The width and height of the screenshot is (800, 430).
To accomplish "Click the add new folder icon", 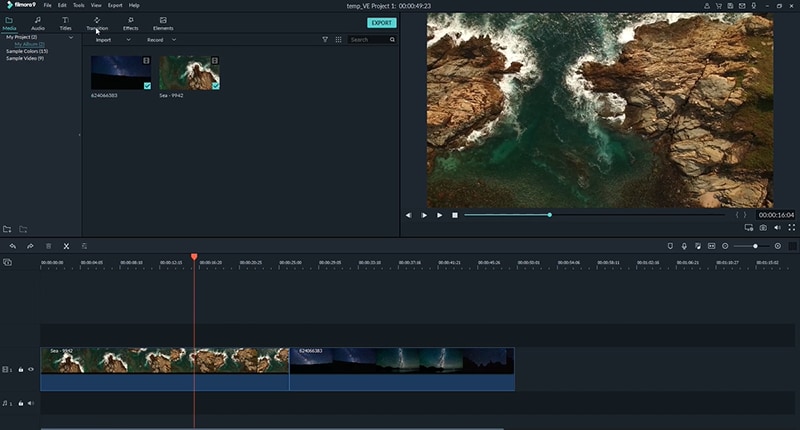I will coord(7,230).
